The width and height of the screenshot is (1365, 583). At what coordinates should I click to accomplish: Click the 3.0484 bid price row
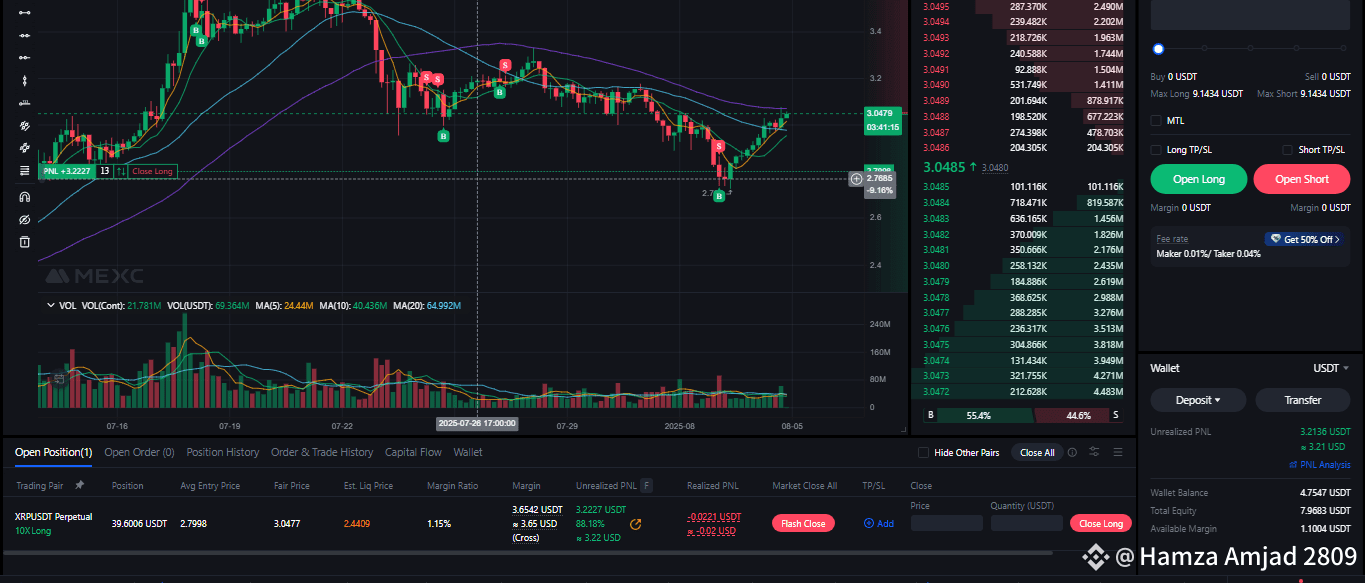coord(1023,202)
